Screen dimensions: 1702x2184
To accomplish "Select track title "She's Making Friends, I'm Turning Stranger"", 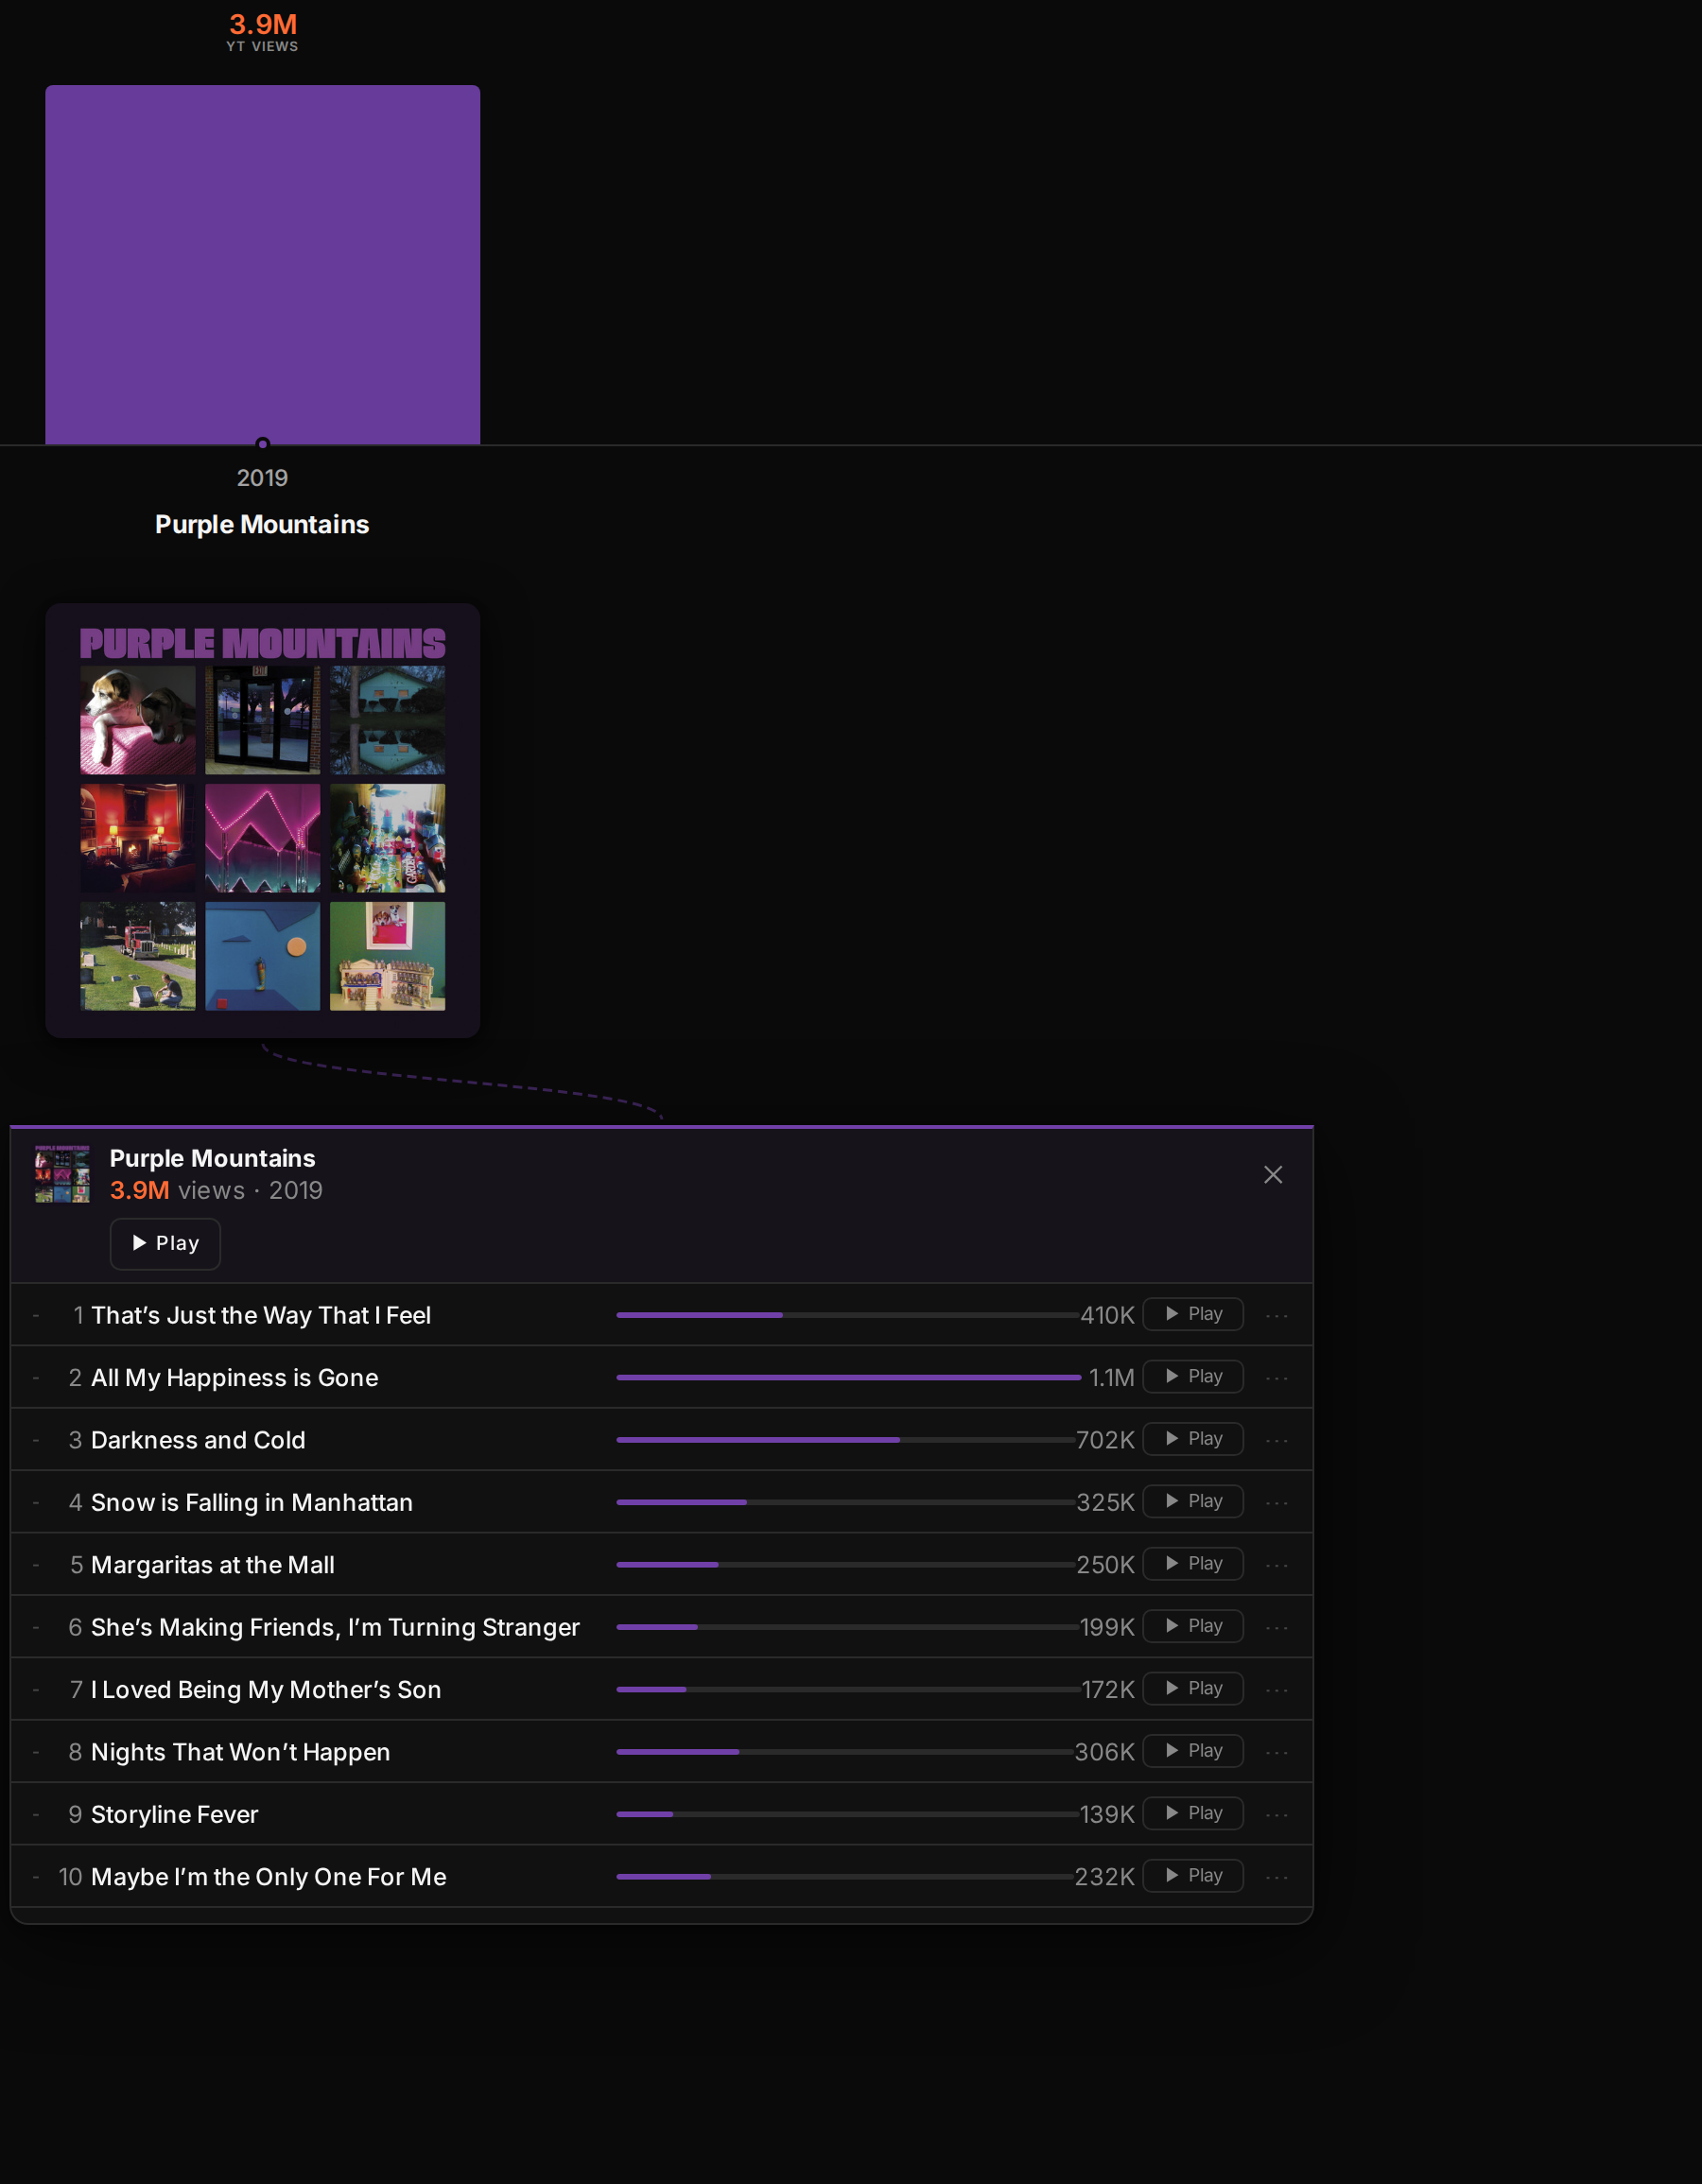I will pyautogui.click(x=335, y=1627).
